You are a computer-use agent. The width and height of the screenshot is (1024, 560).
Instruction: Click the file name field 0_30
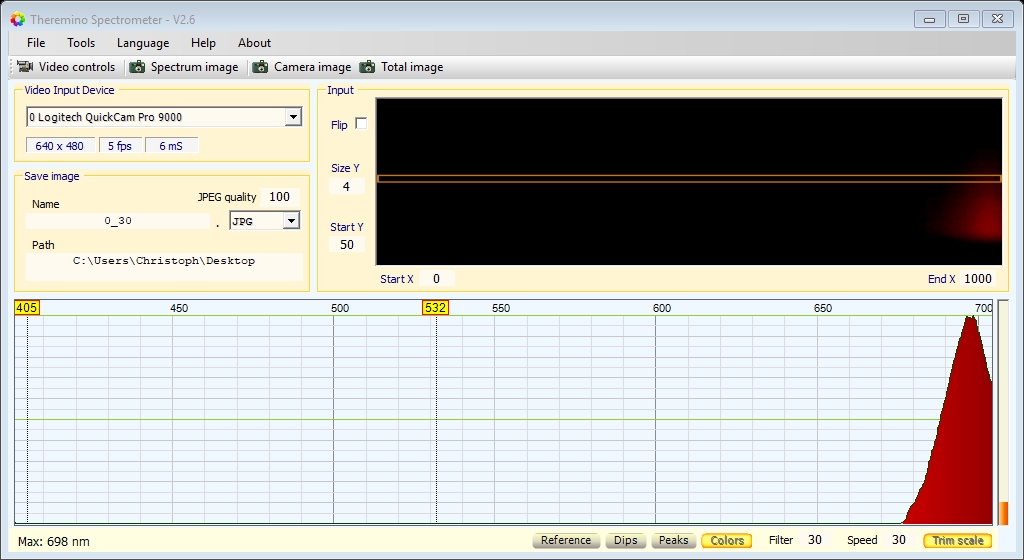(x=118, y=221)
